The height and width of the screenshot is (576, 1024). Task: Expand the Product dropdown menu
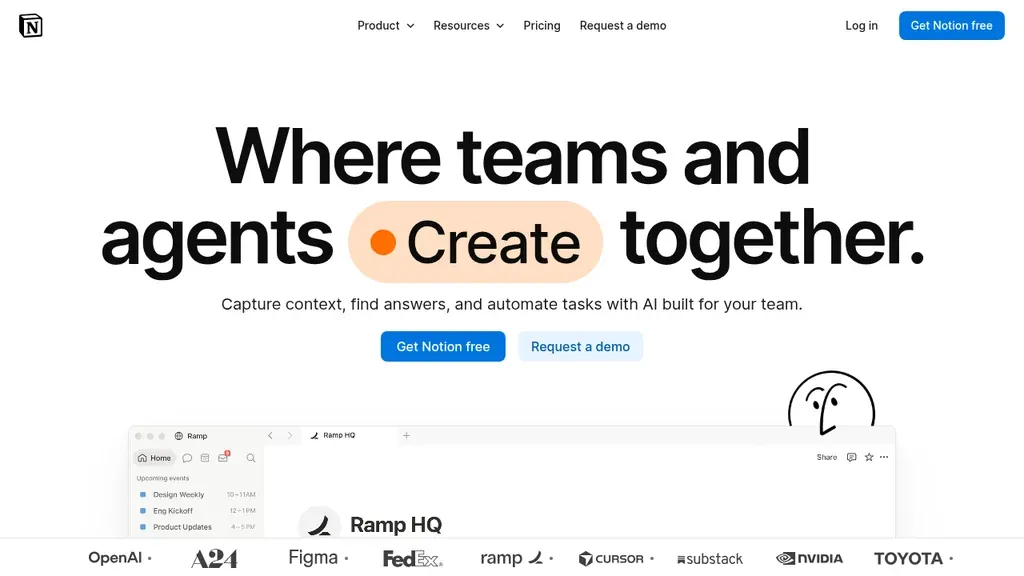tap(385, 25)
